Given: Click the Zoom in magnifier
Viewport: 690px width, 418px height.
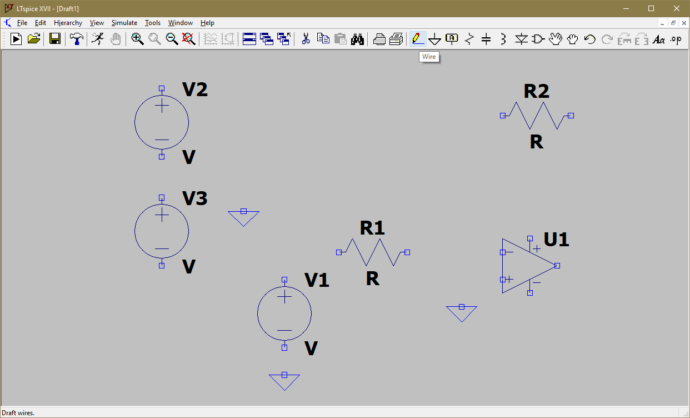Looking at the screenshot, I should click(137, 39).
